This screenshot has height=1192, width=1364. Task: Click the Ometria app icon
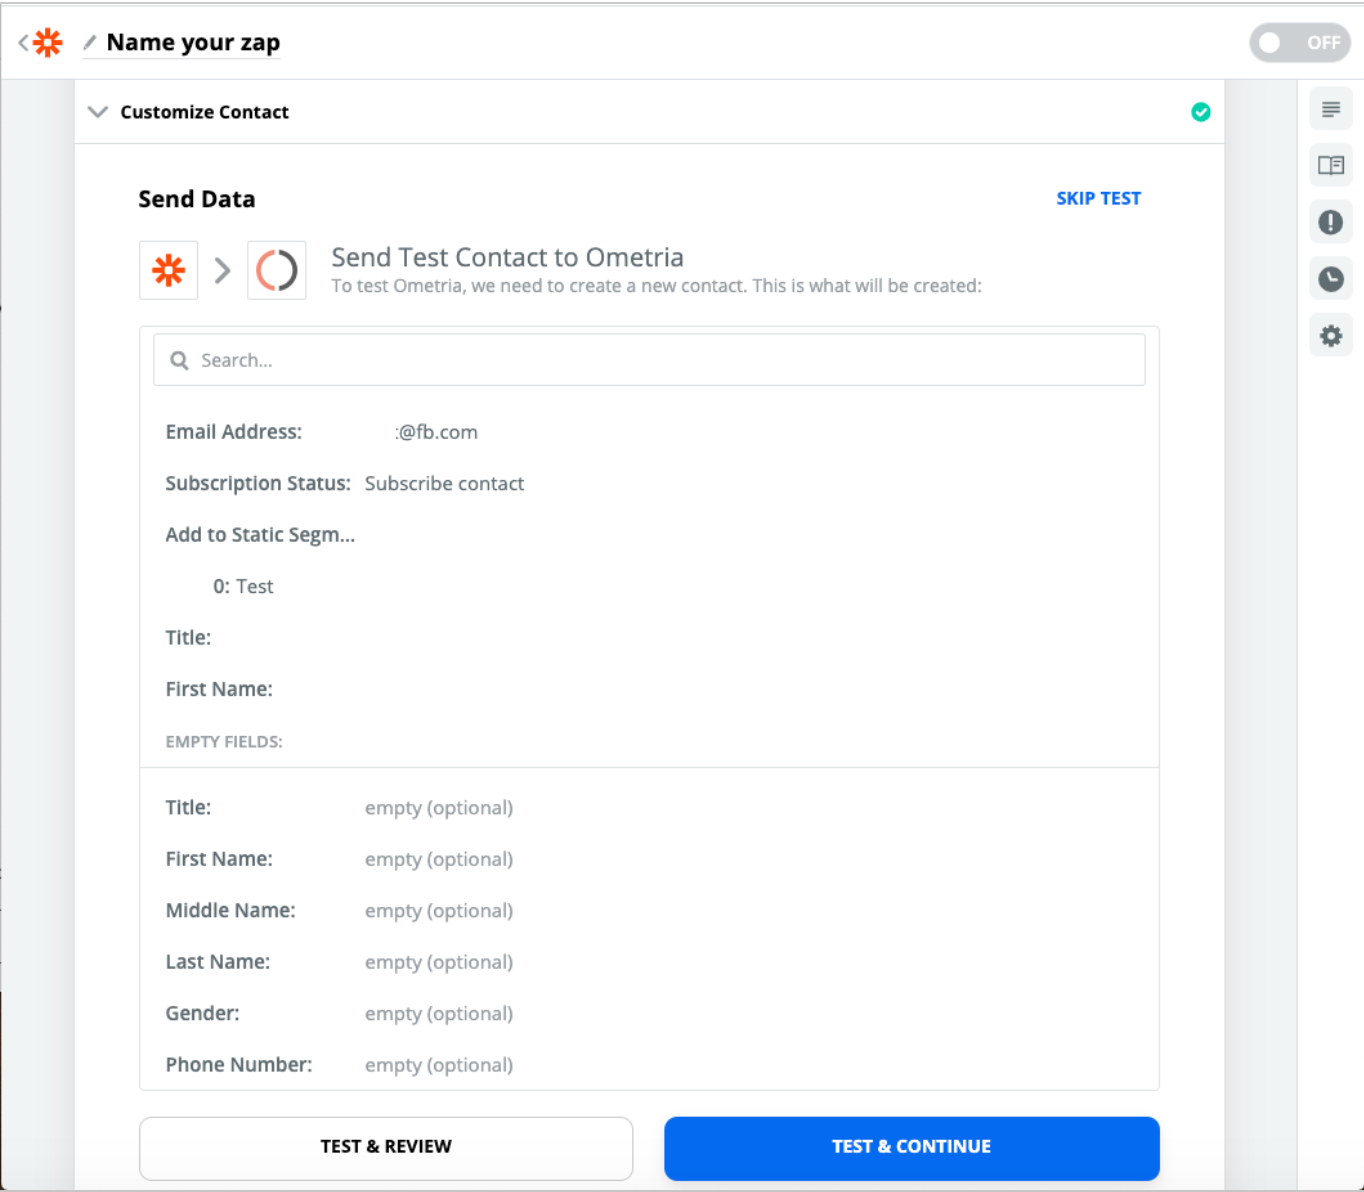point(277,270)
